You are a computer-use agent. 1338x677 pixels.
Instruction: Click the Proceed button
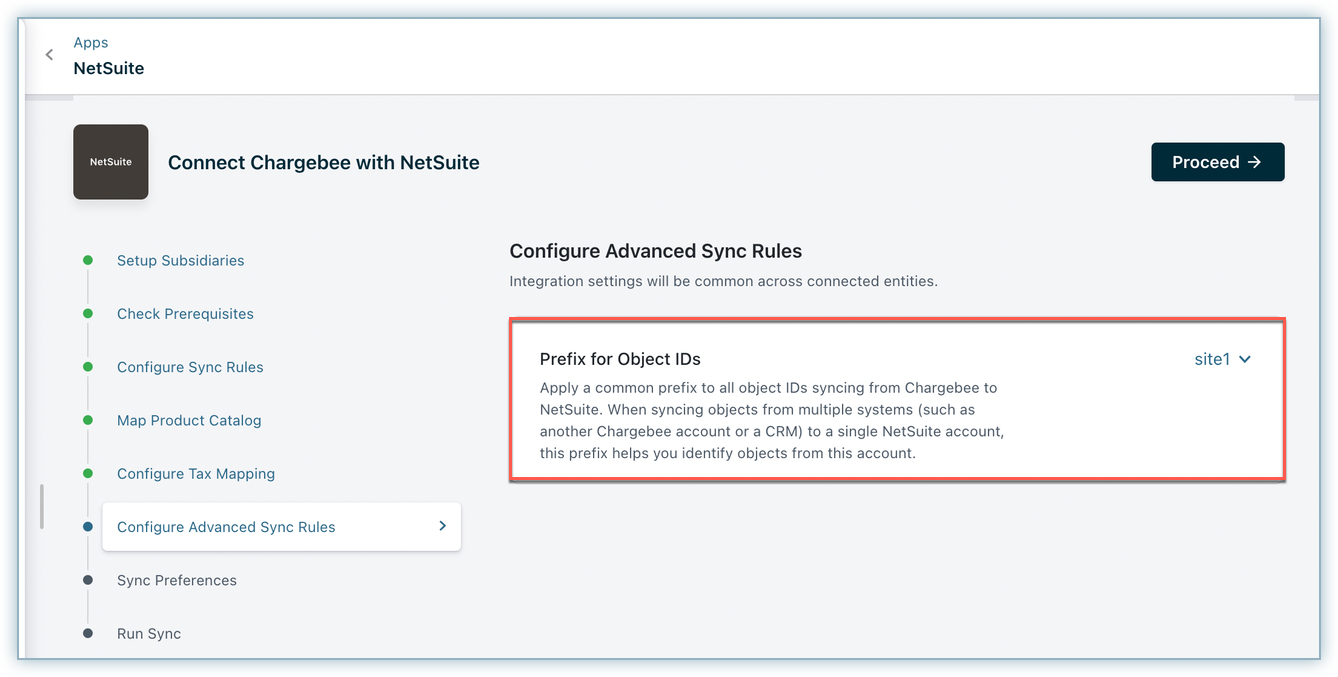tap(1217, 162)
